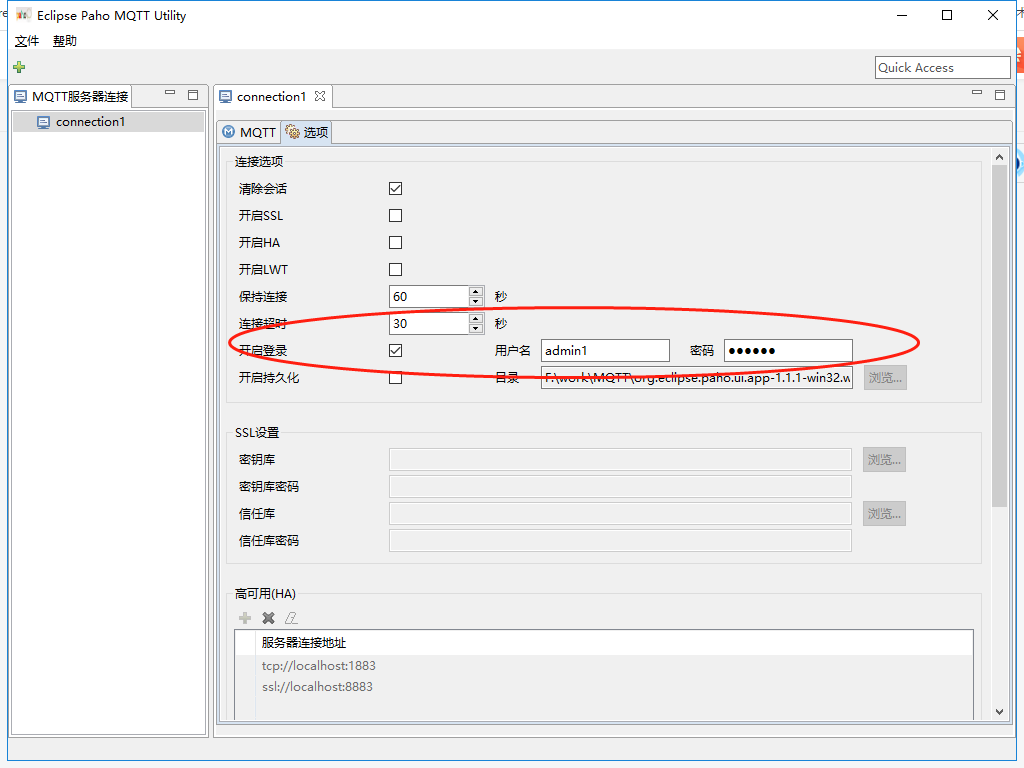The height and width of the screenshot is (768, 1024).
Task: Click the 保持连接 field showing 60
Action: (429, 296)
